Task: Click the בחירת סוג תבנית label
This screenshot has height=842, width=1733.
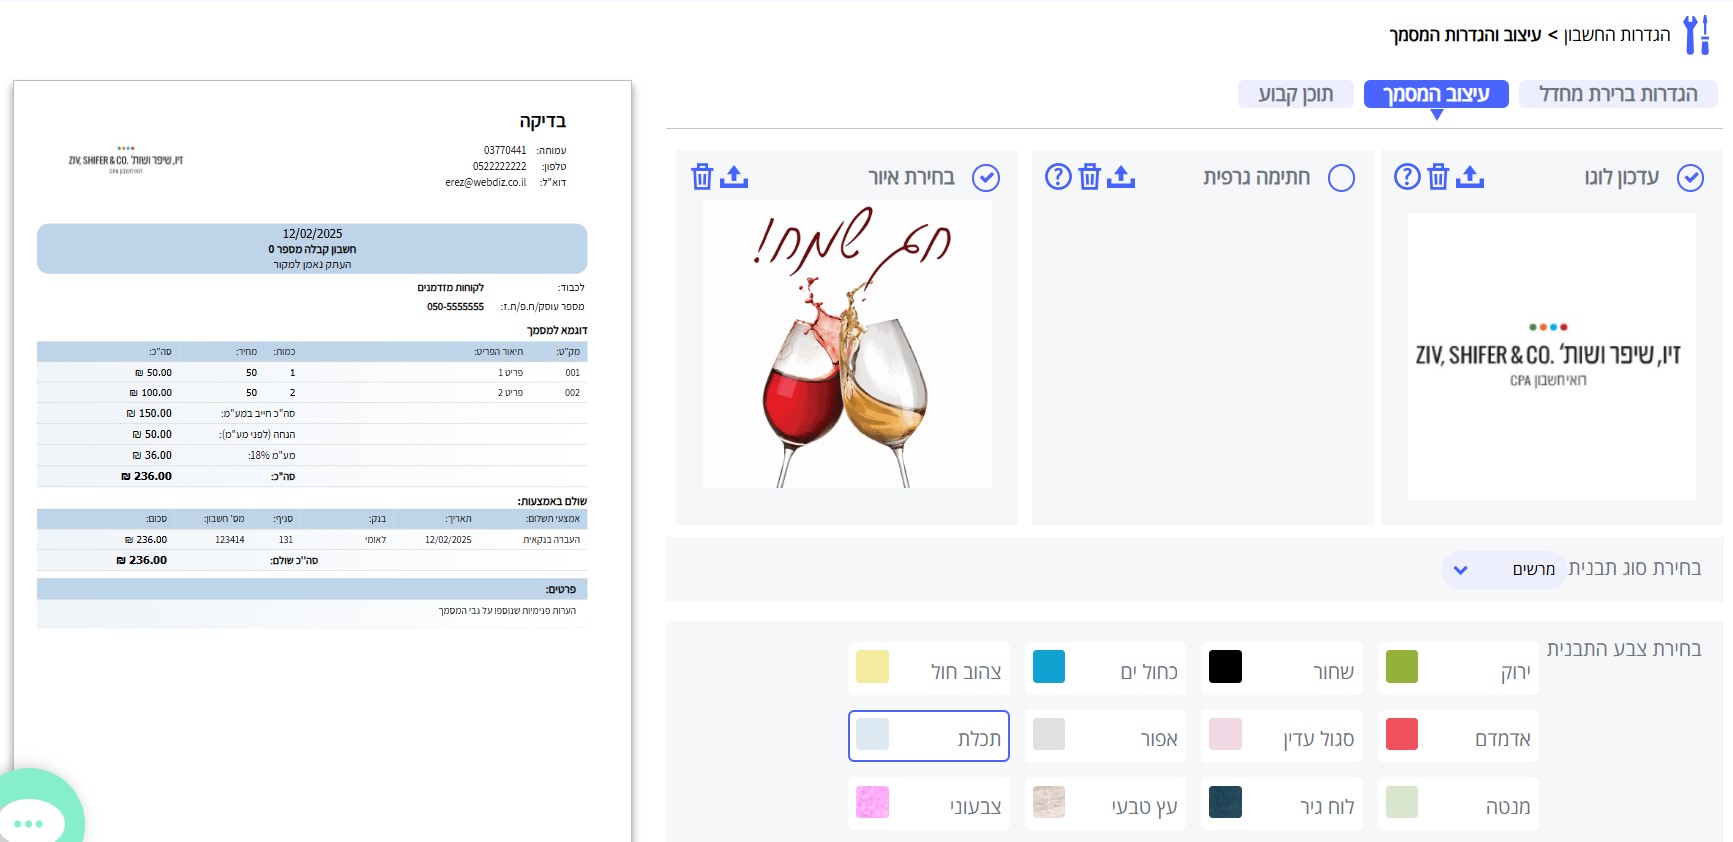Action: coord(1635,568)
